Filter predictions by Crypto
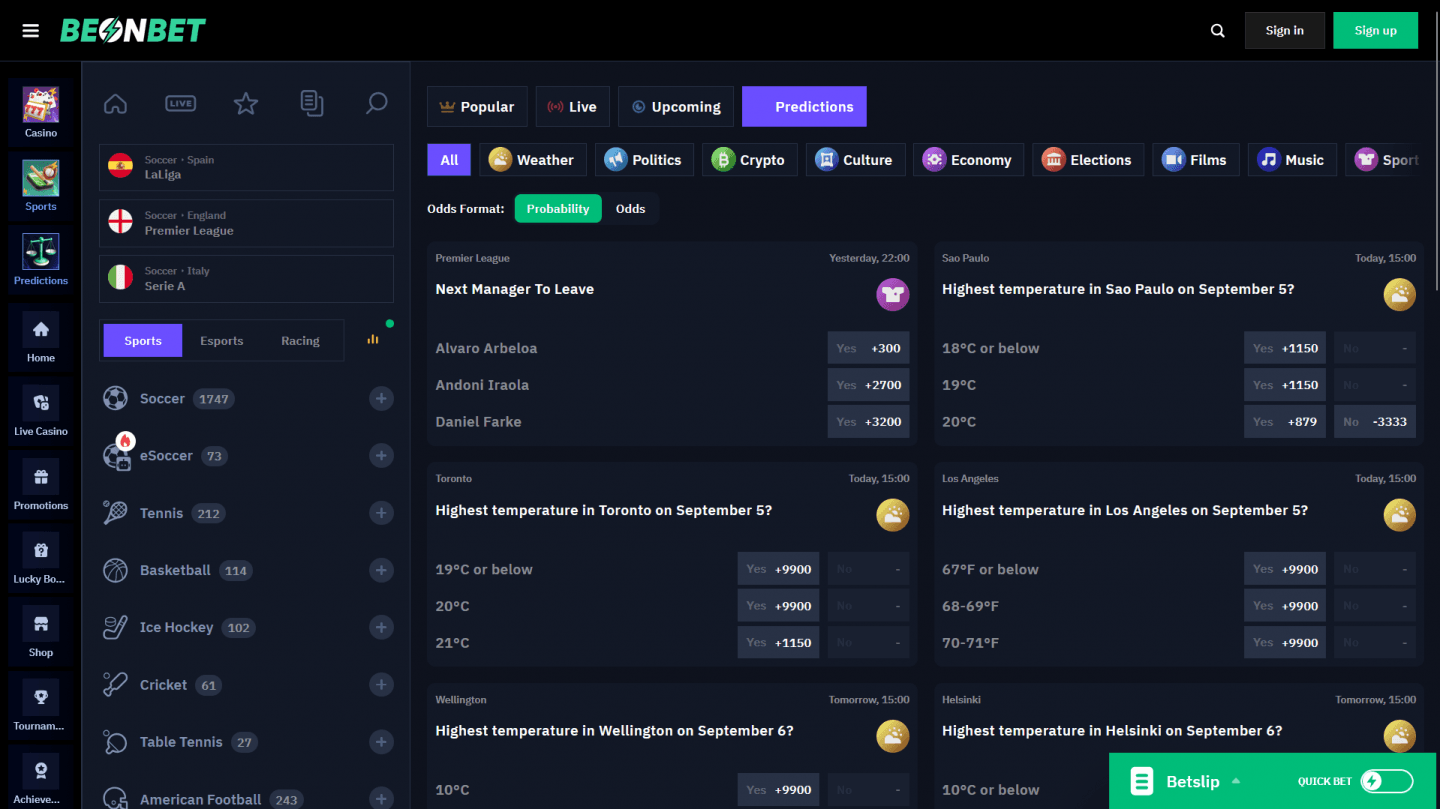The width and height of the screenshot is (1440, 809). point(749,160)
